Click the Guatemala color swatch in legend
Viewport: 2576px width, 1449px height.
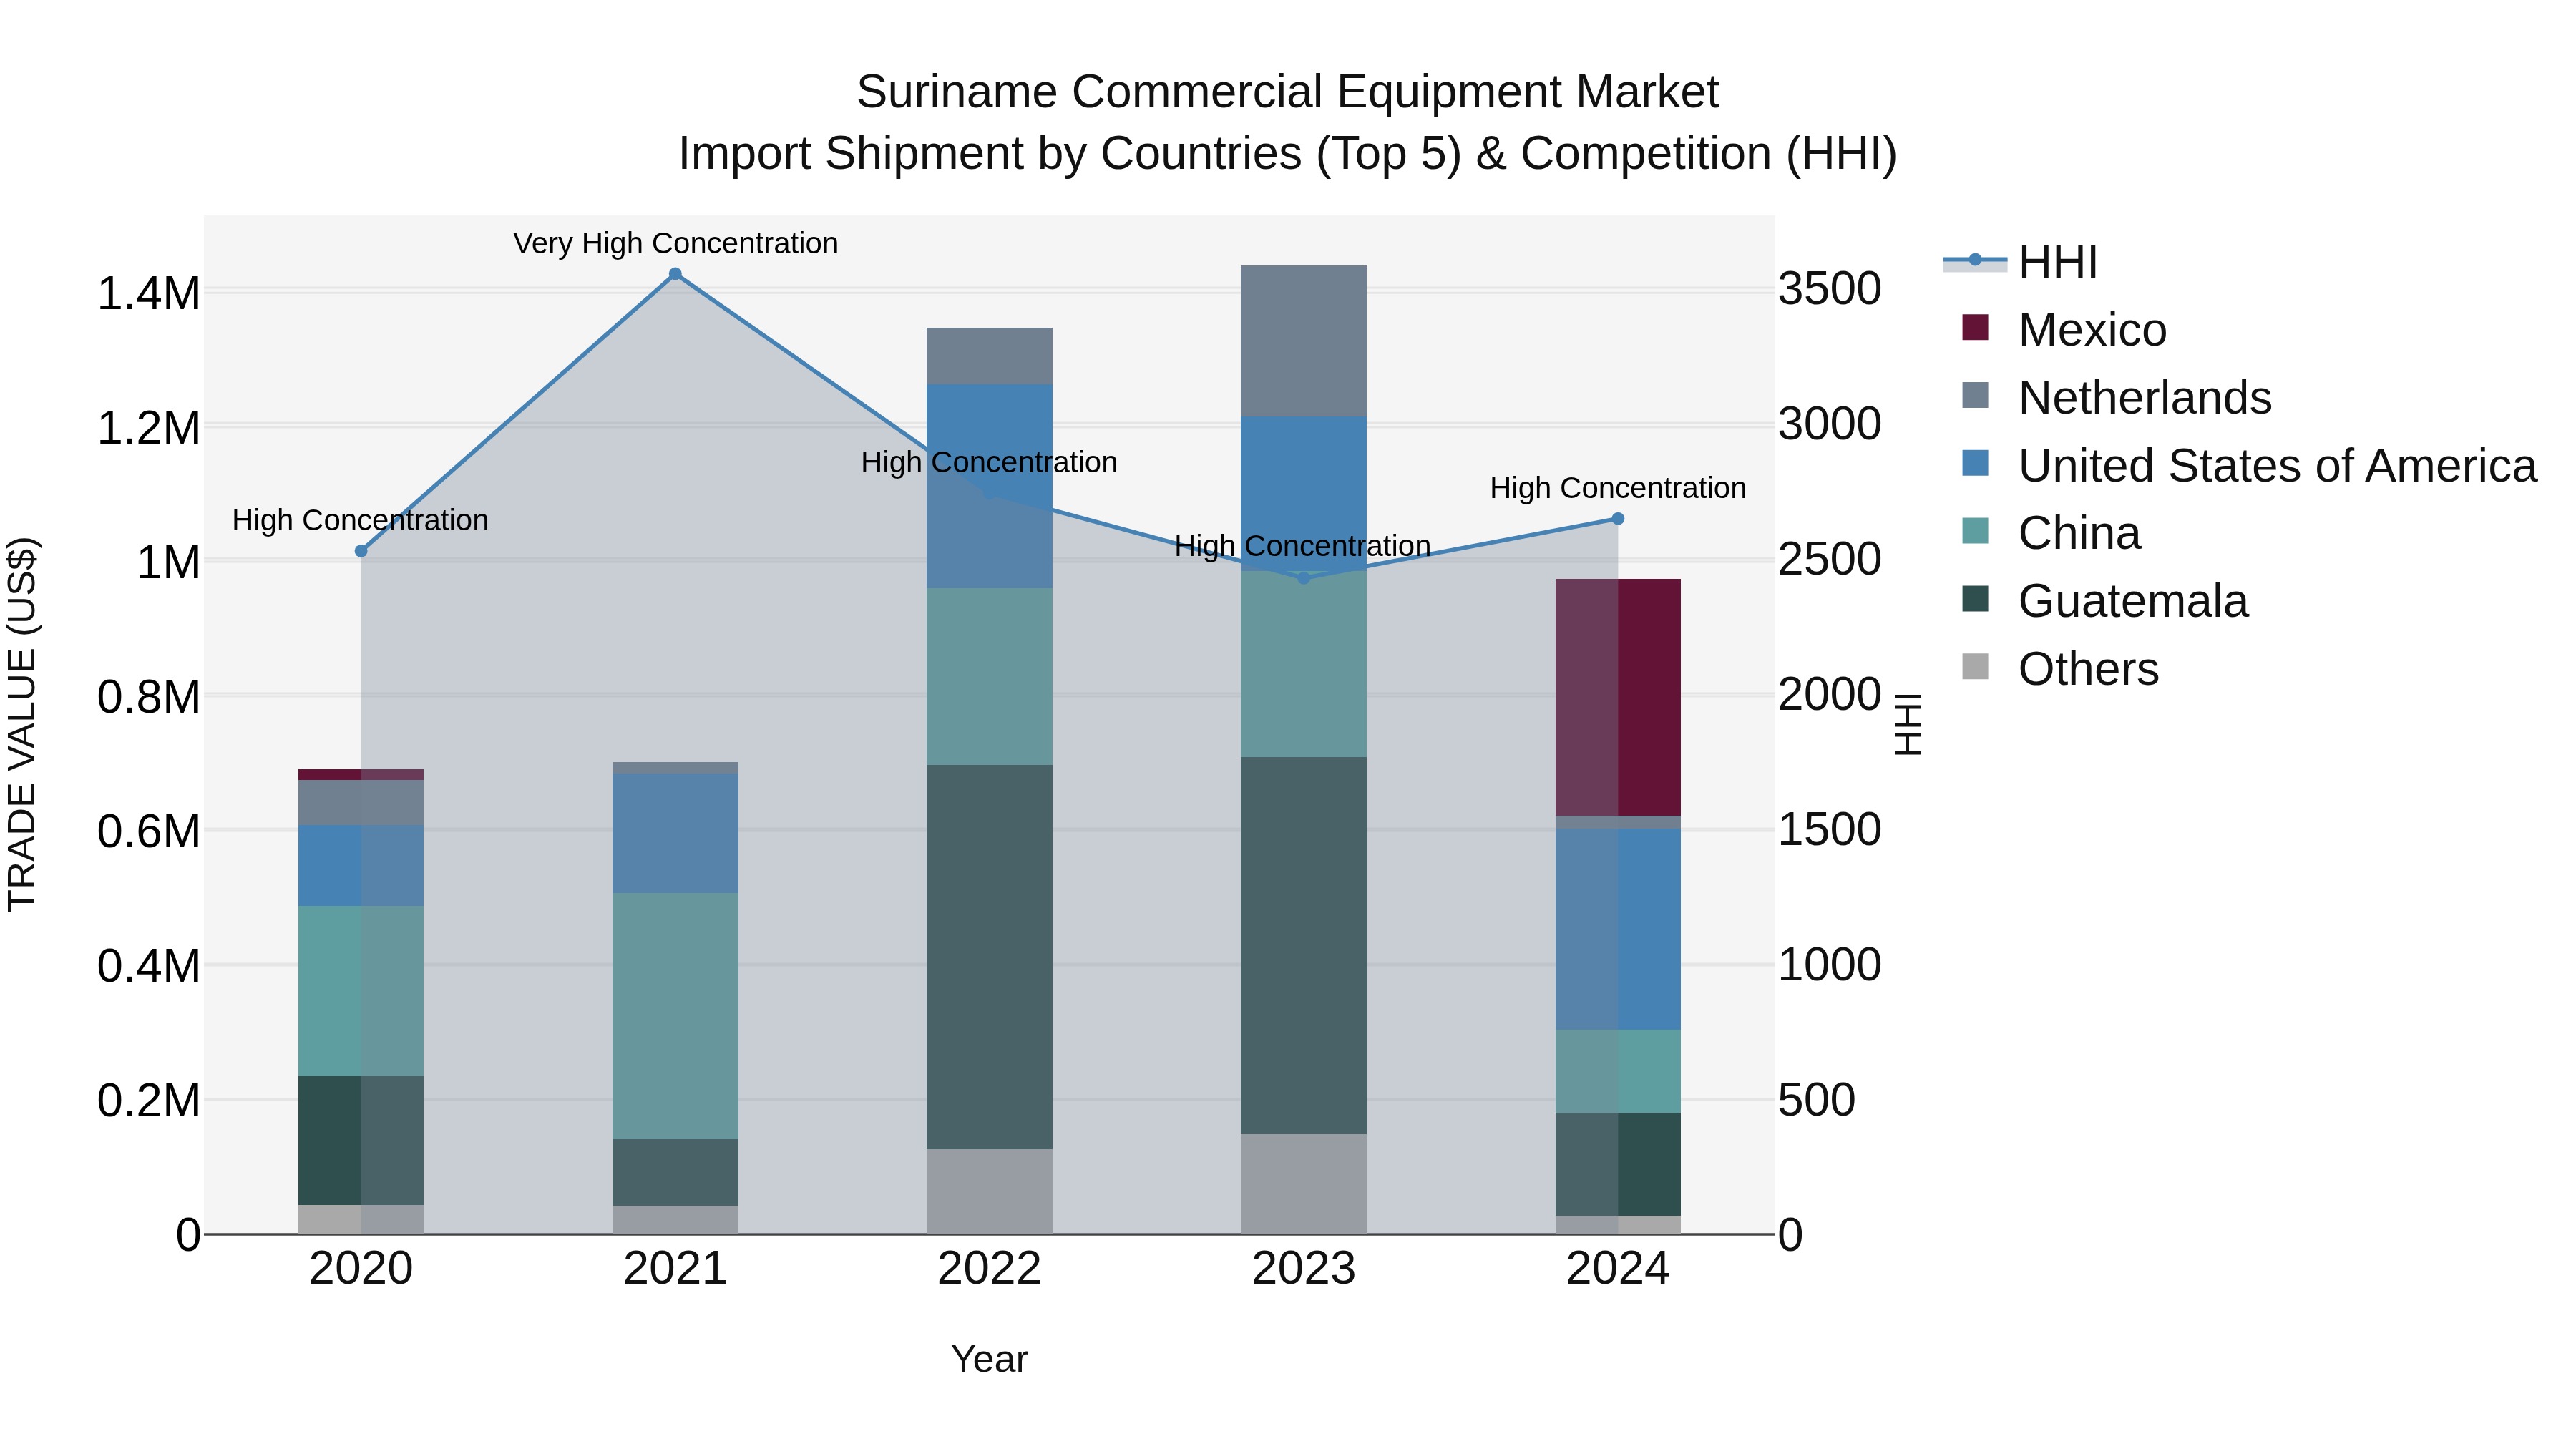(x=1975, y=599)
